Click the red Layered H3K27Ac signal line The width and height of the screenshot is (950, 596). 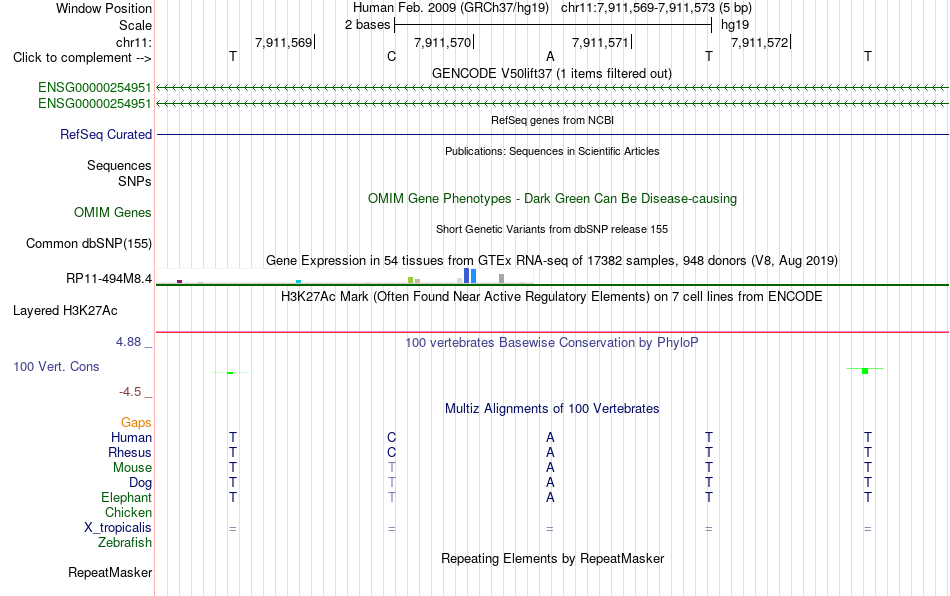click(x=552, y=332)
